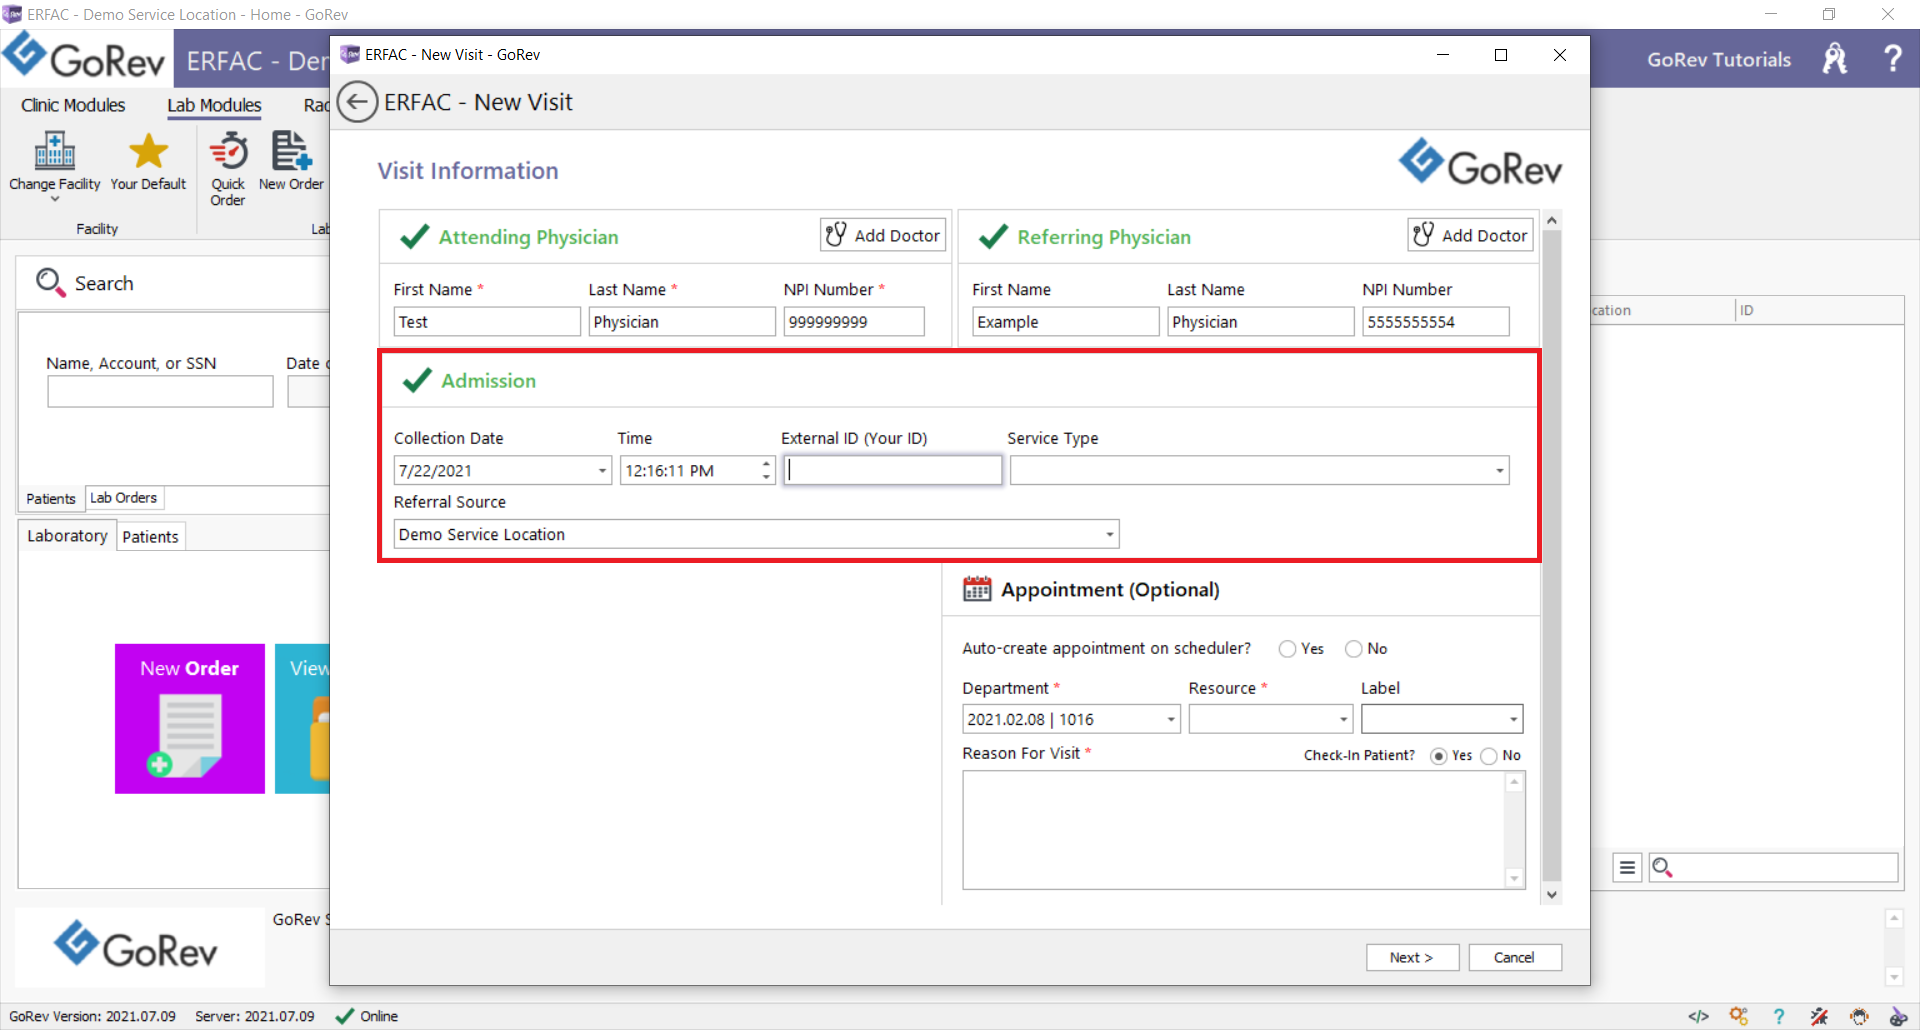This screenshot has height=1030, width=1920.
Task: Open the Resource dropdown
Action: (x=1343, y=719)
